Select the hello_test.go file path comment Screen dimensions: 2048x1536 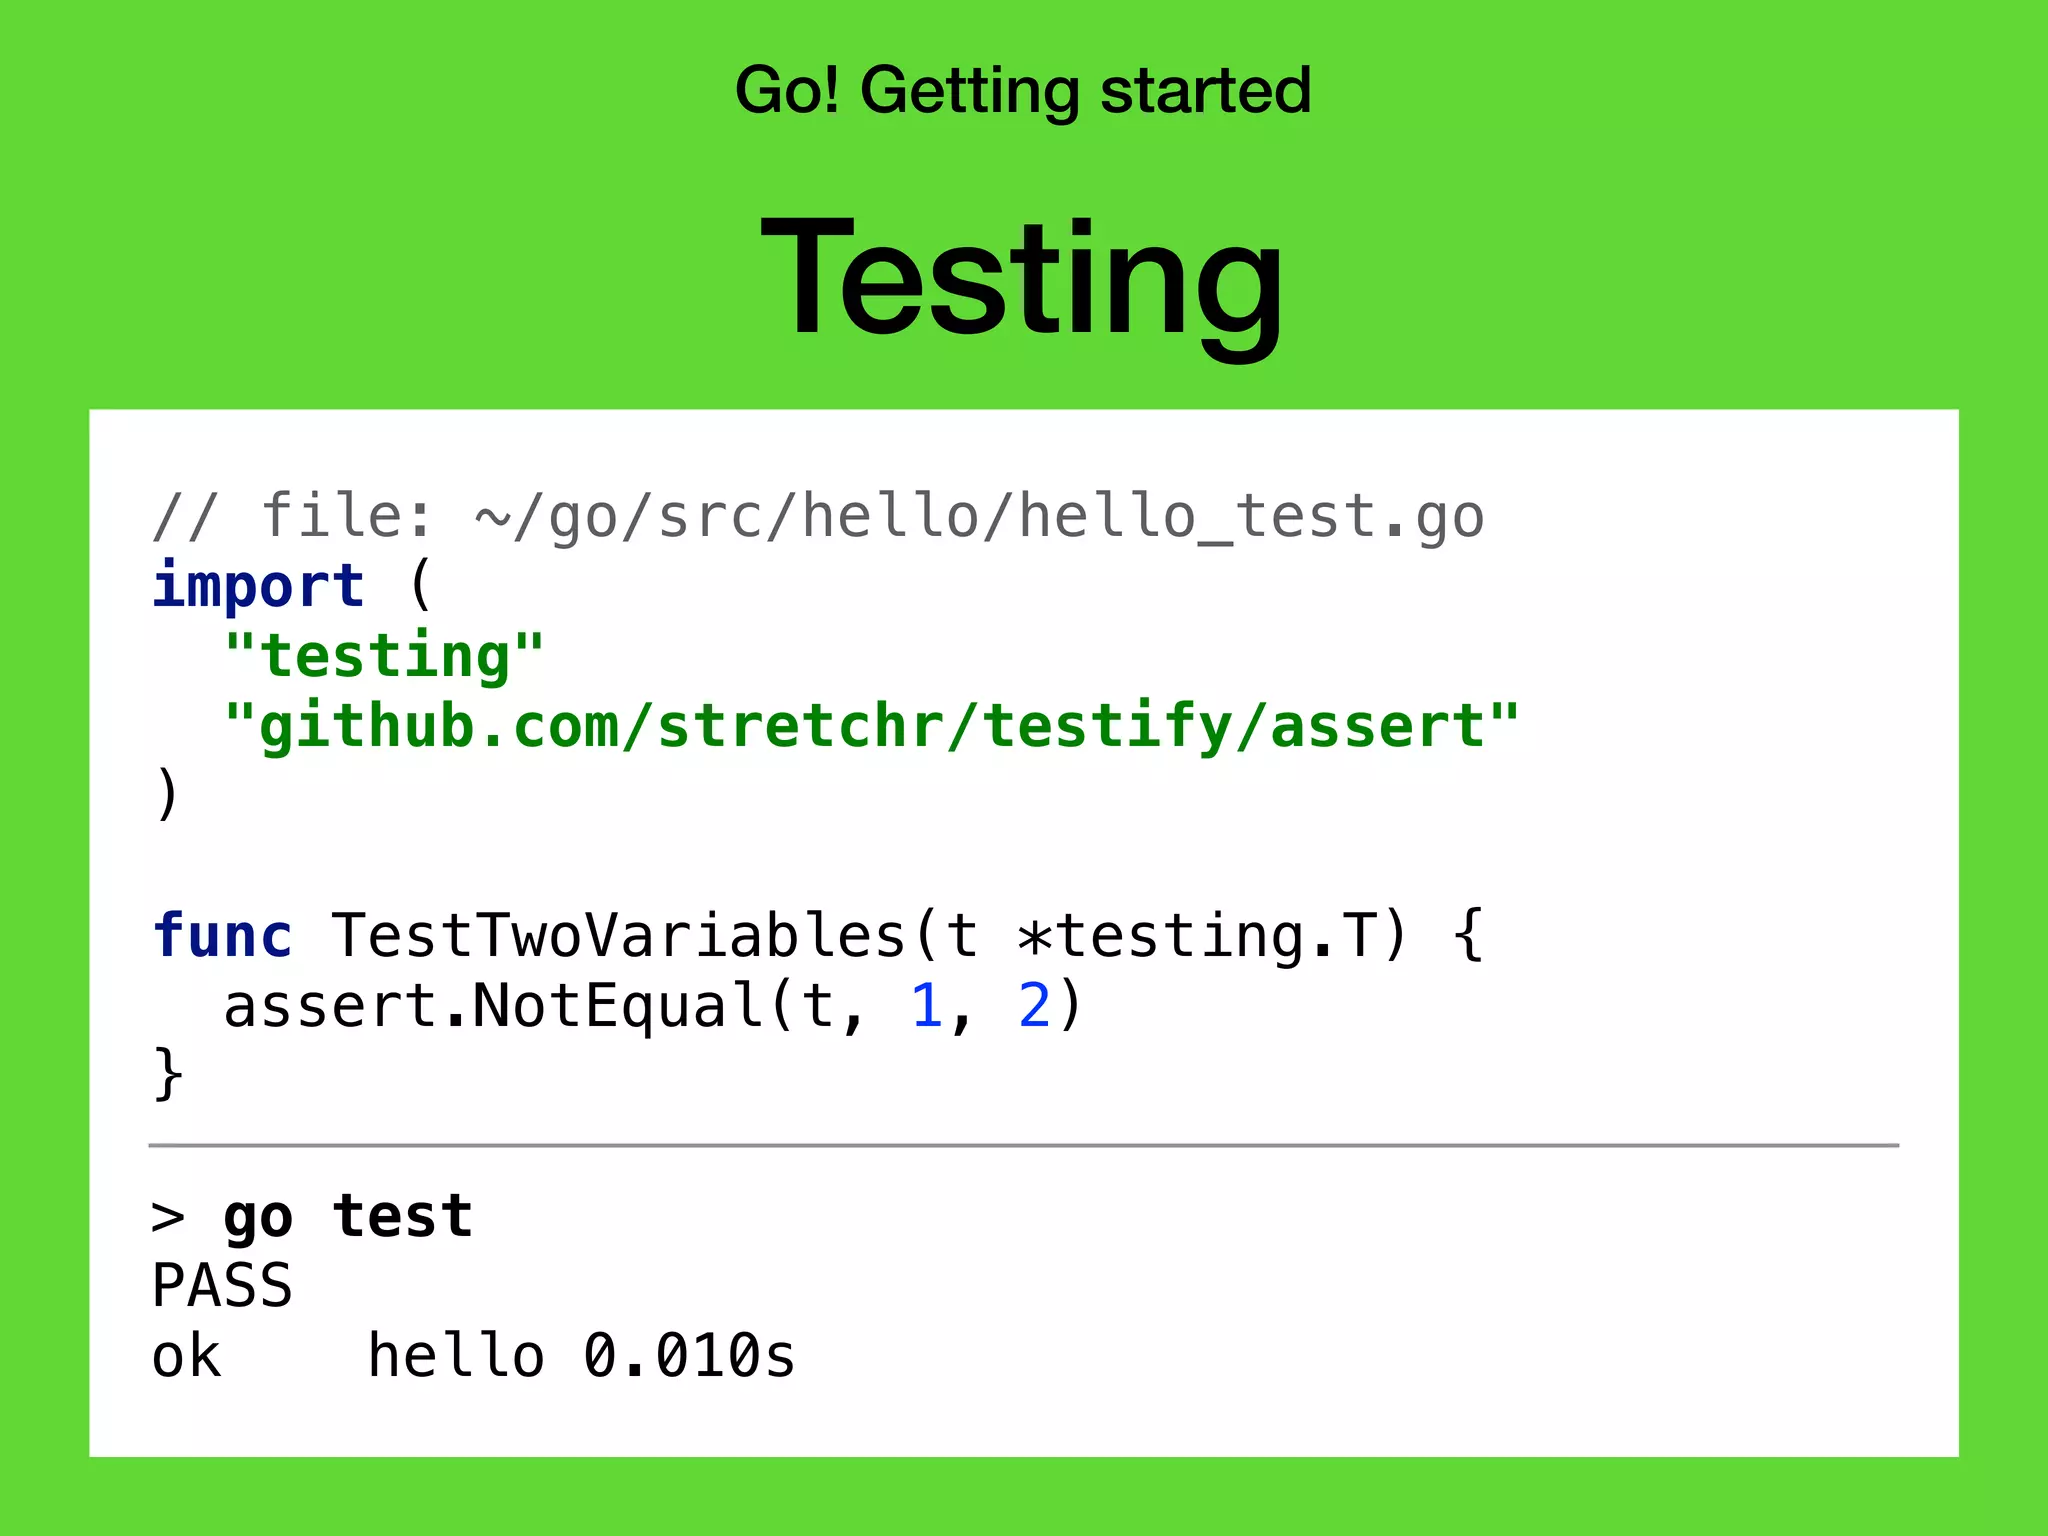coord(818,517)
